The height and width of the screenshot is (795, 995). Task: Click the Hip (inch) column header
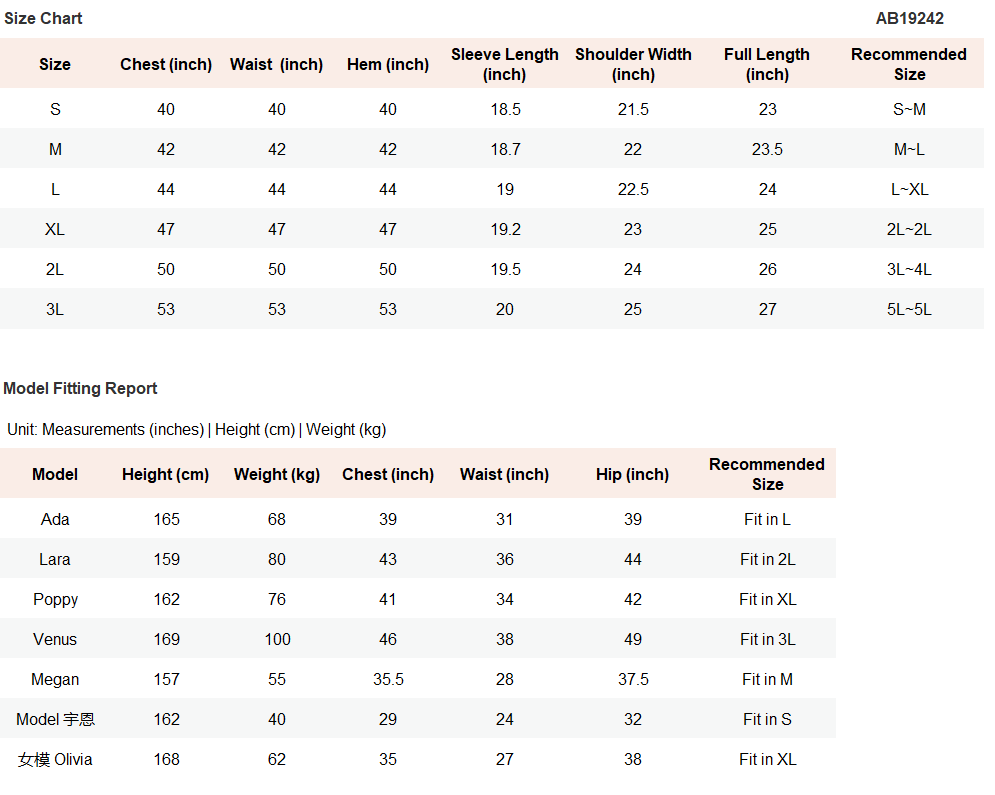coord(633,475)
